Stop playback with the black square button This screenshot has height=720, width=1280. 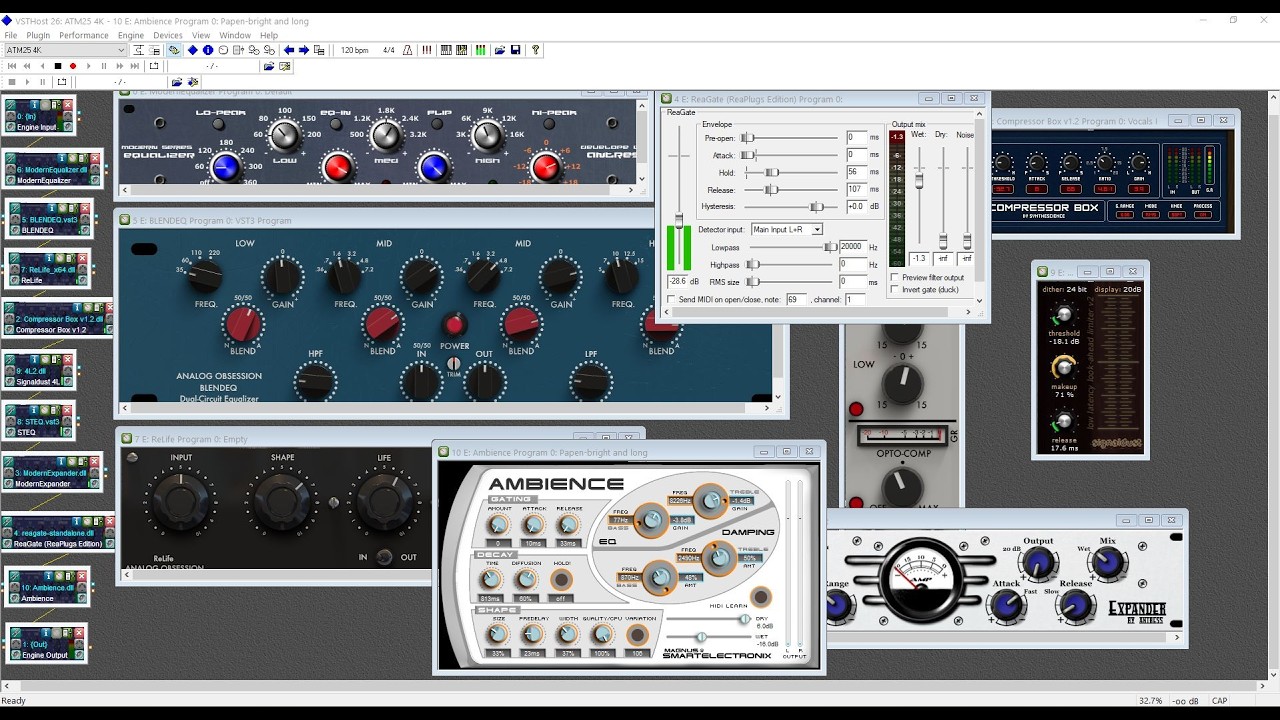coord(57,66)
